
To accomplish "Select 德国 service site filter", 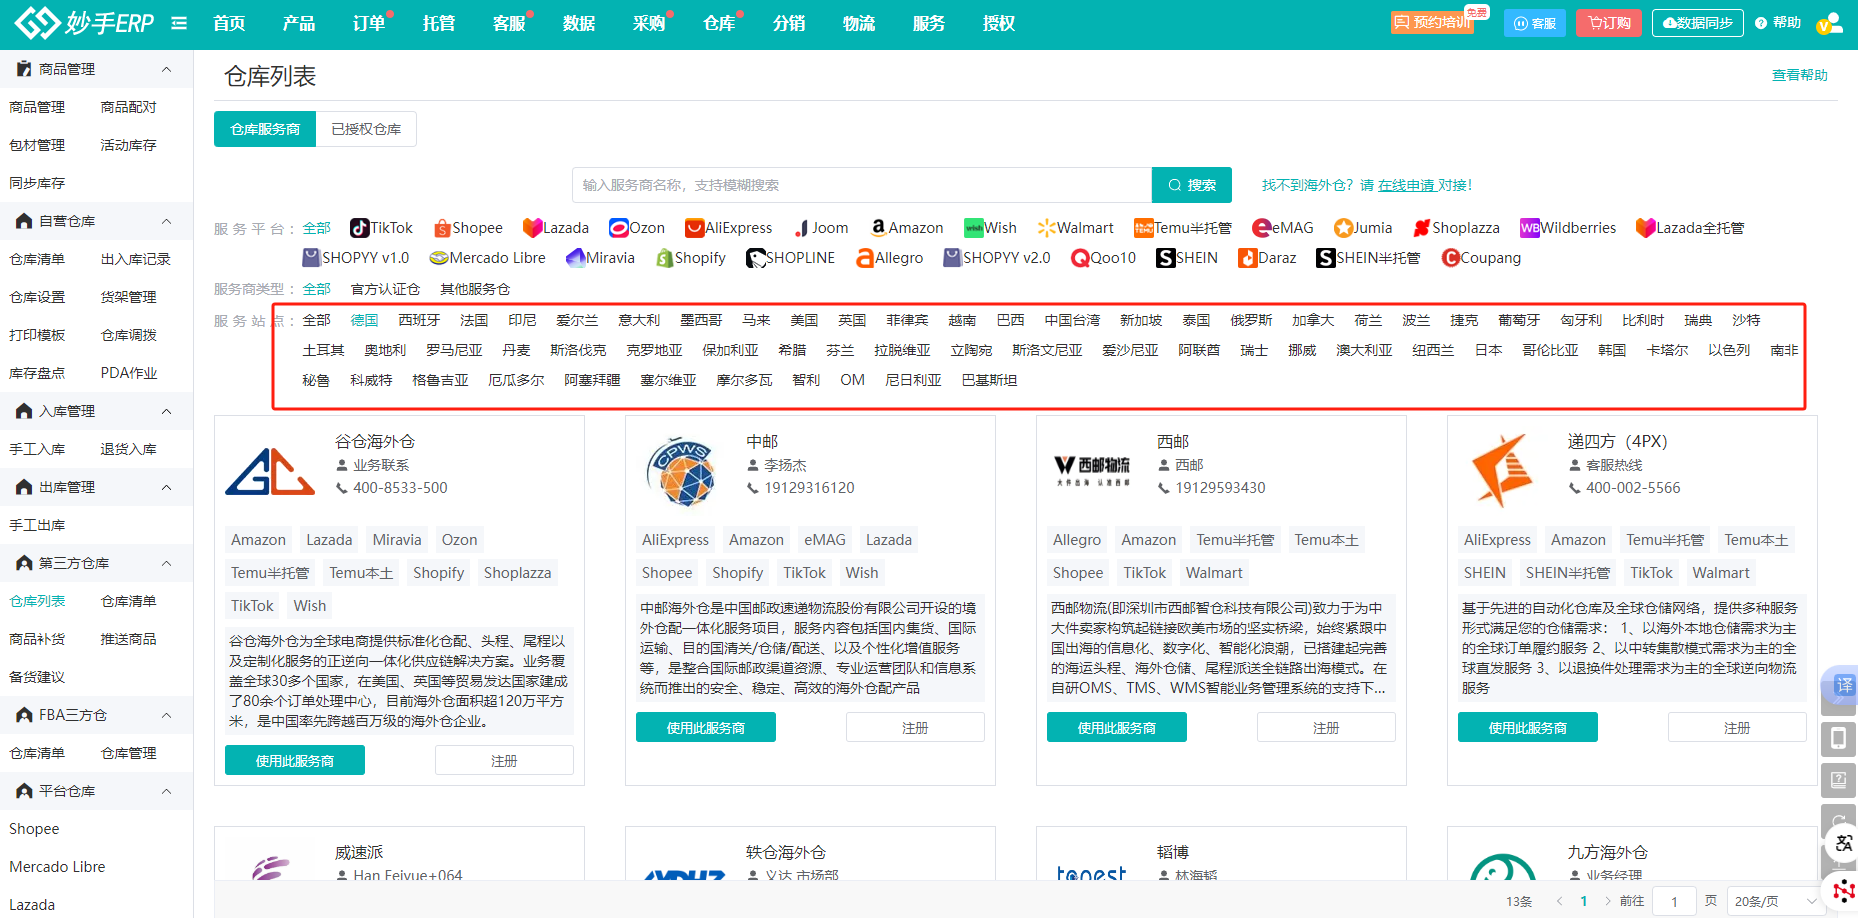I will (365, 320).
